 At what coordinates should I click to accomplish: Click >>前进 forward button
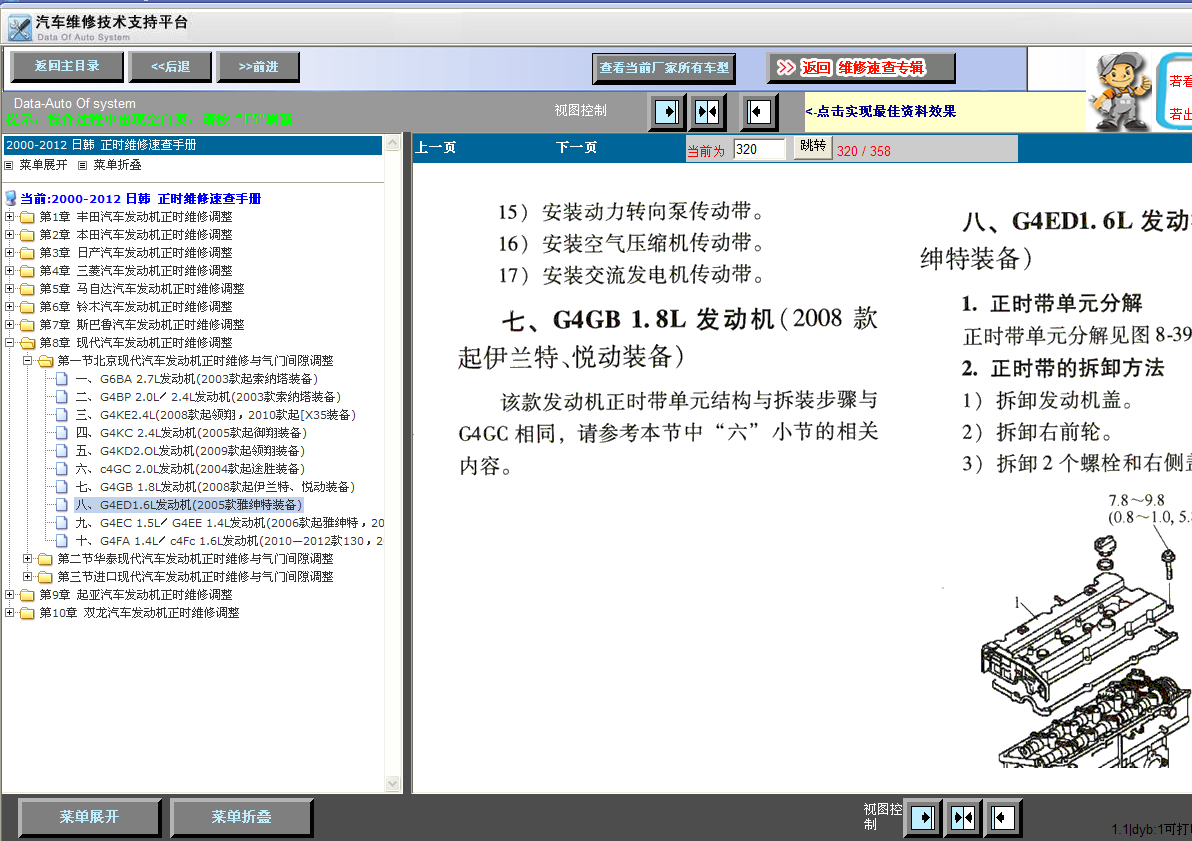[x=258, y=67]
